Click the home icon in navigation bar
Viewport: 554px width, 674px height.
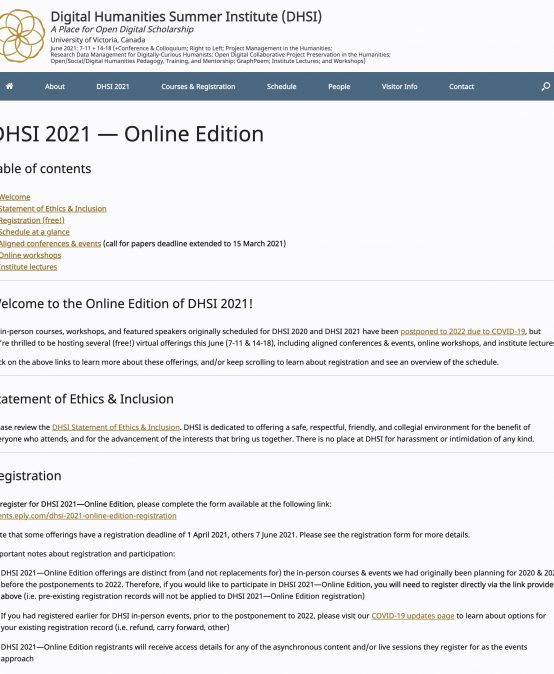pyautogui.click(x=9, y=86)
